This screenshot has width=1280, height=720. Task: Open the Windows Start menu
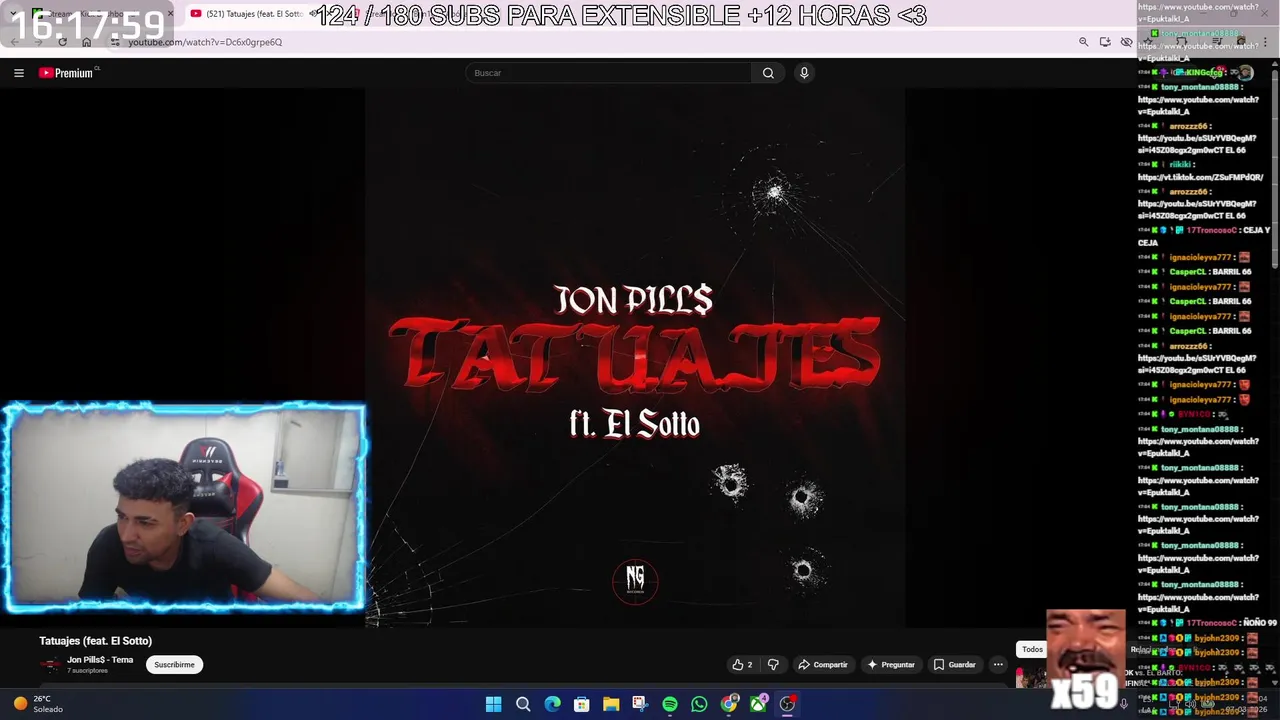click(493, 704)
